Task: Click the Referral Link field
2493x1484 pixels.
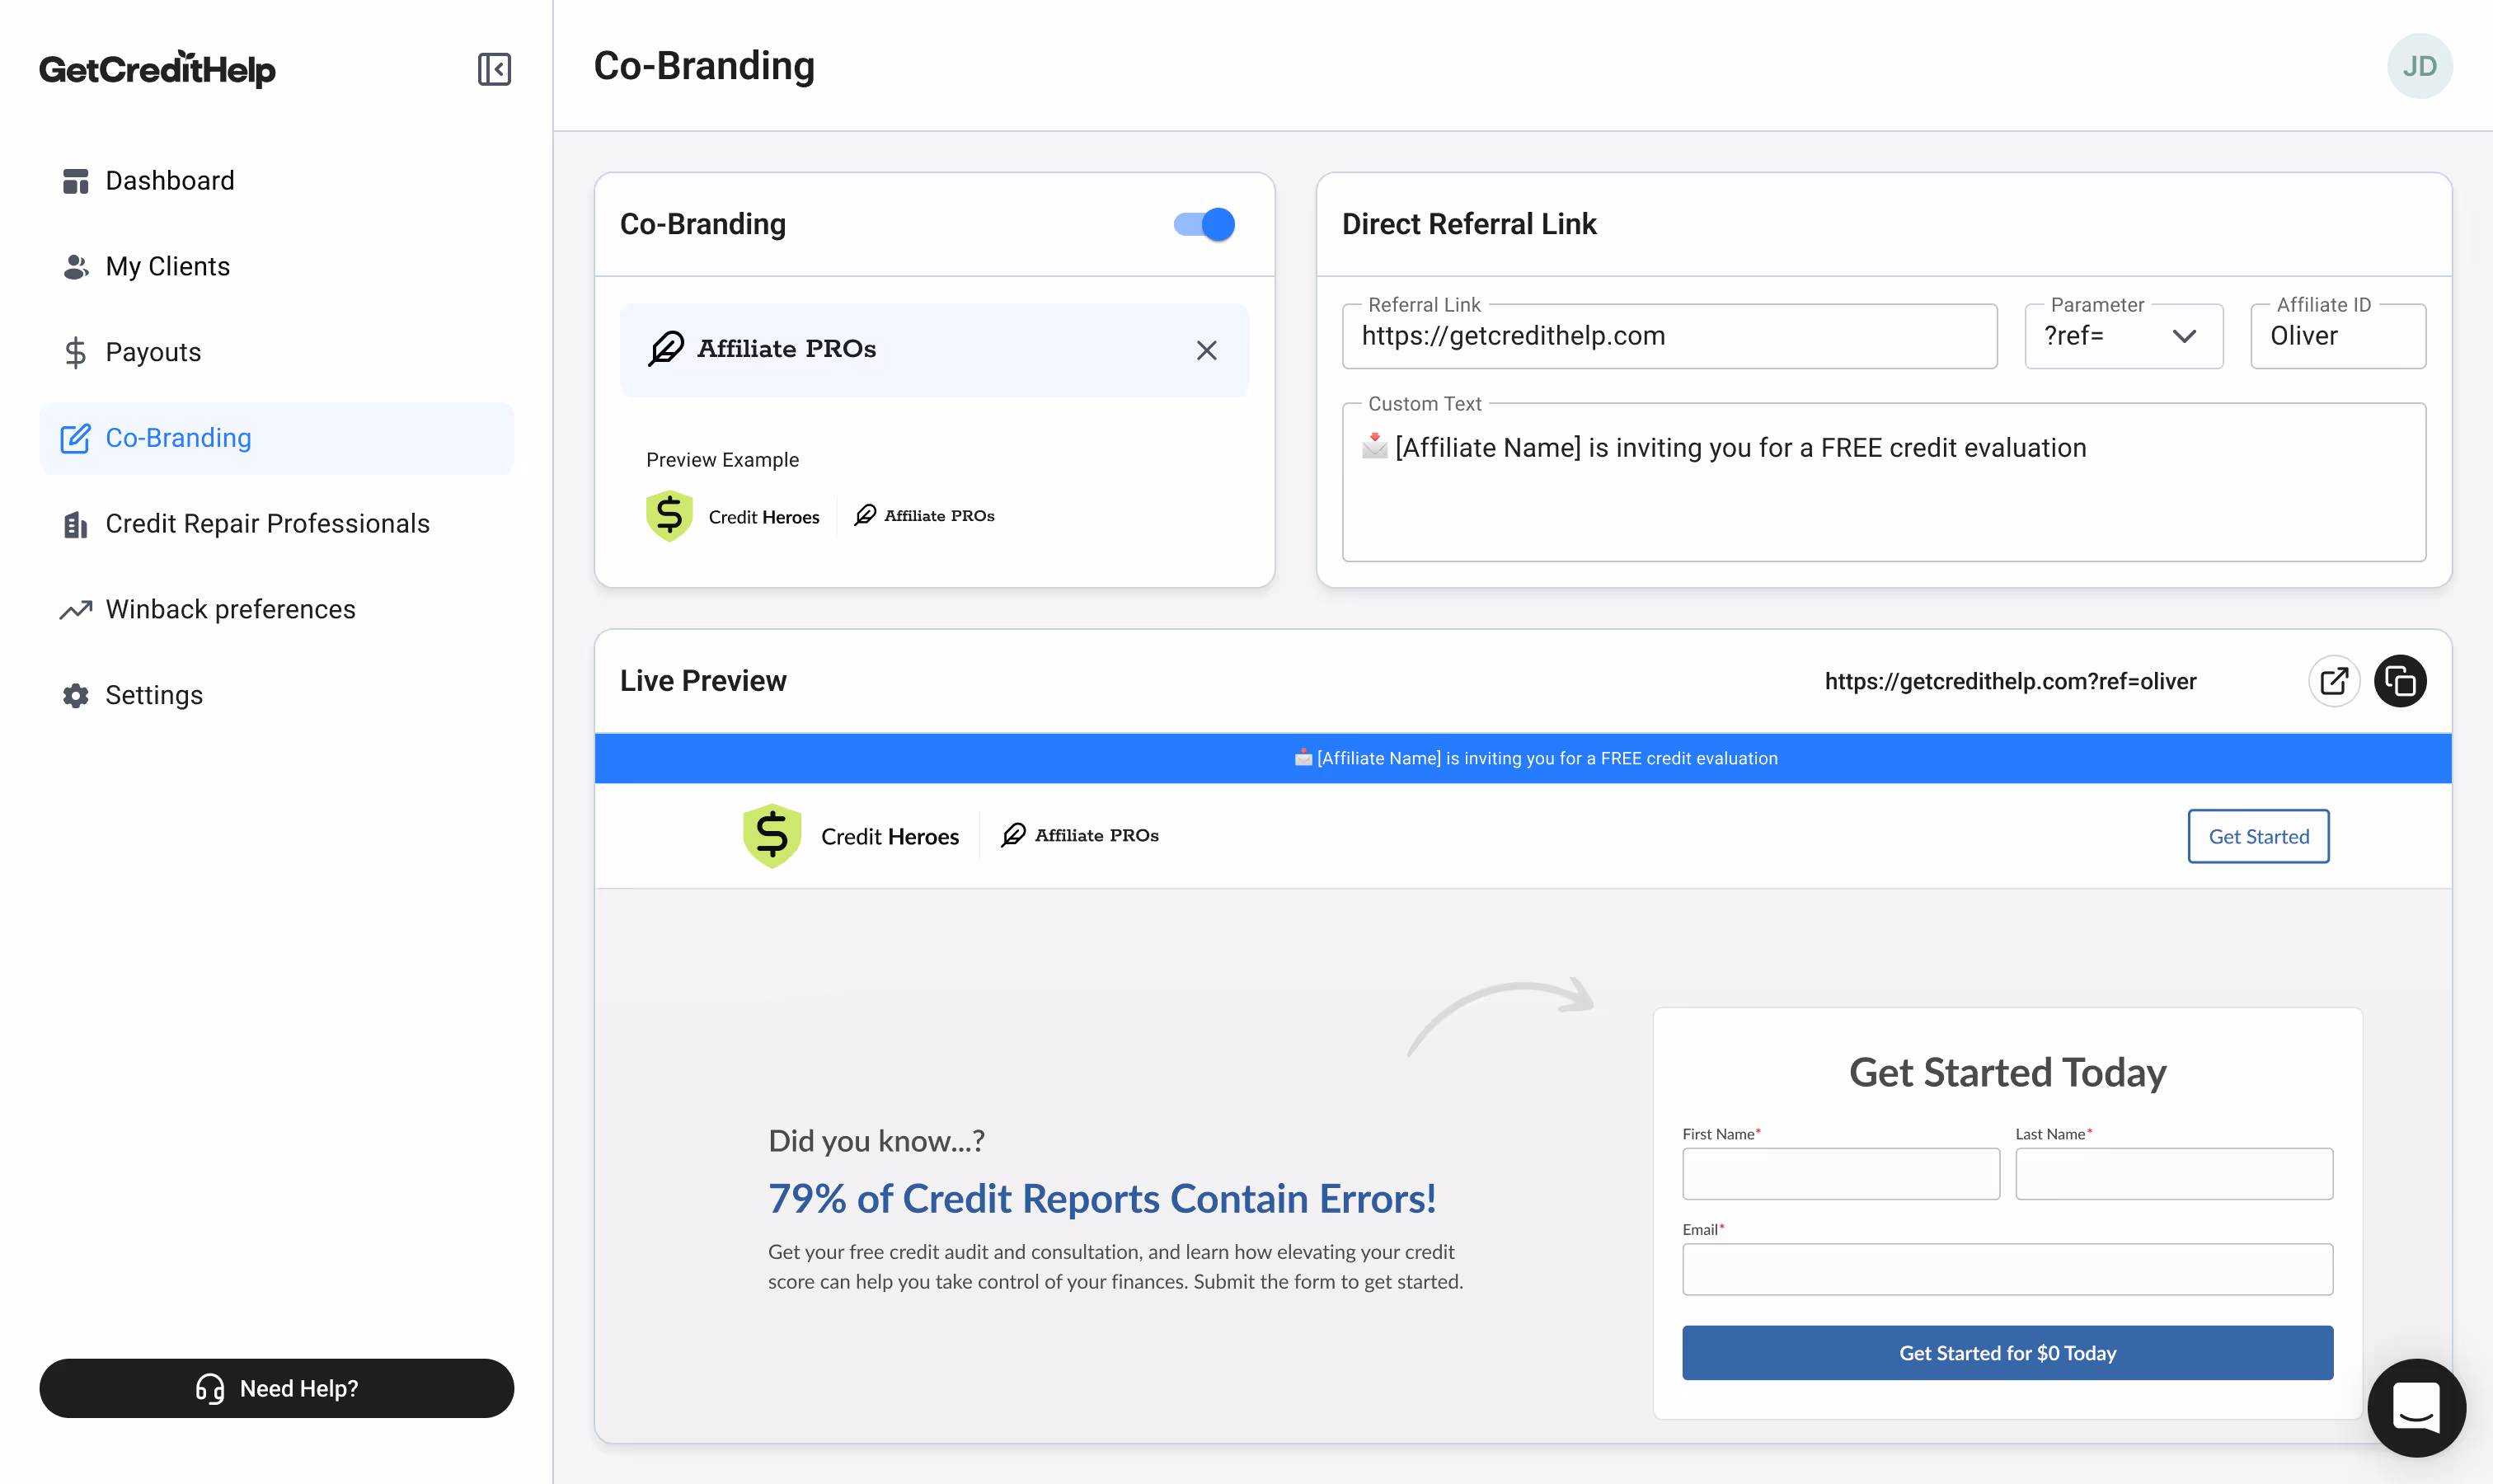Action: tap(1669, 336)
